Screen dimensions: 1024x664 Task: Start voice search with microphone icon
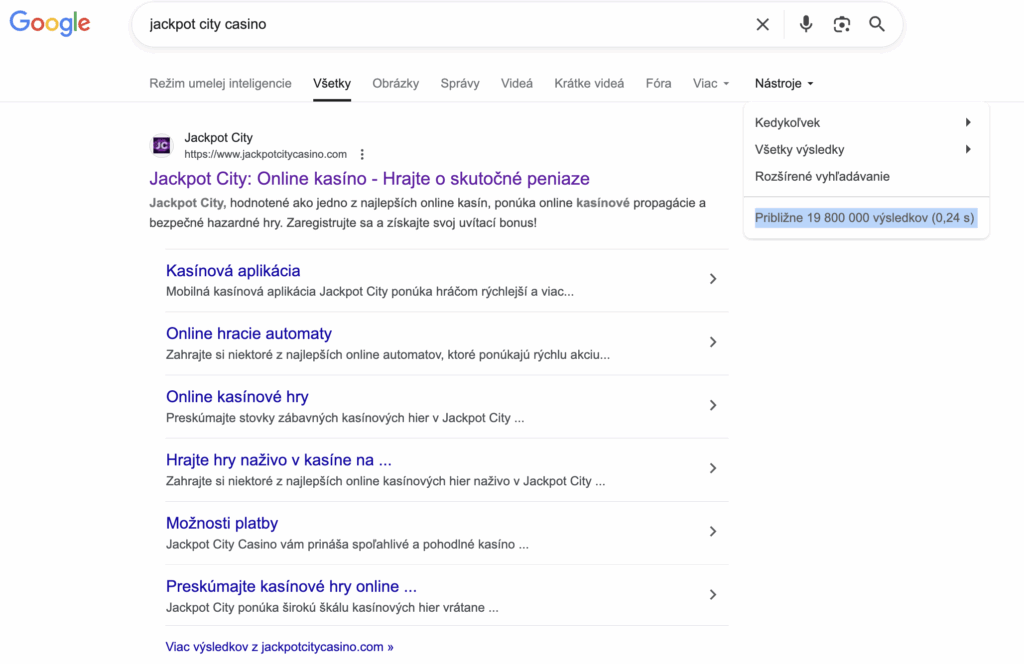click(x=806, y=24)
